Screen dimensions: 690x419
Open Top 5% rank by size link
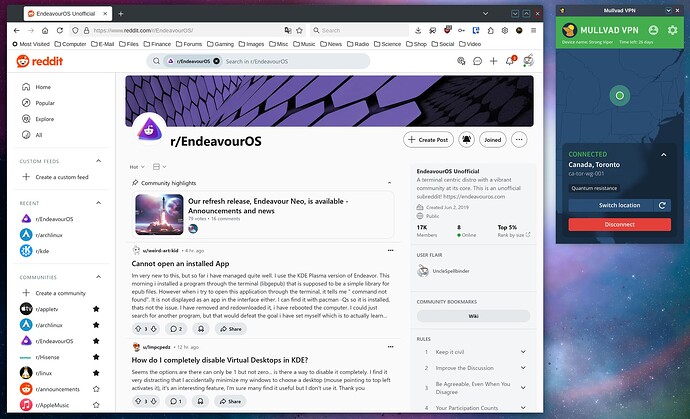click(x=514, y=231)
